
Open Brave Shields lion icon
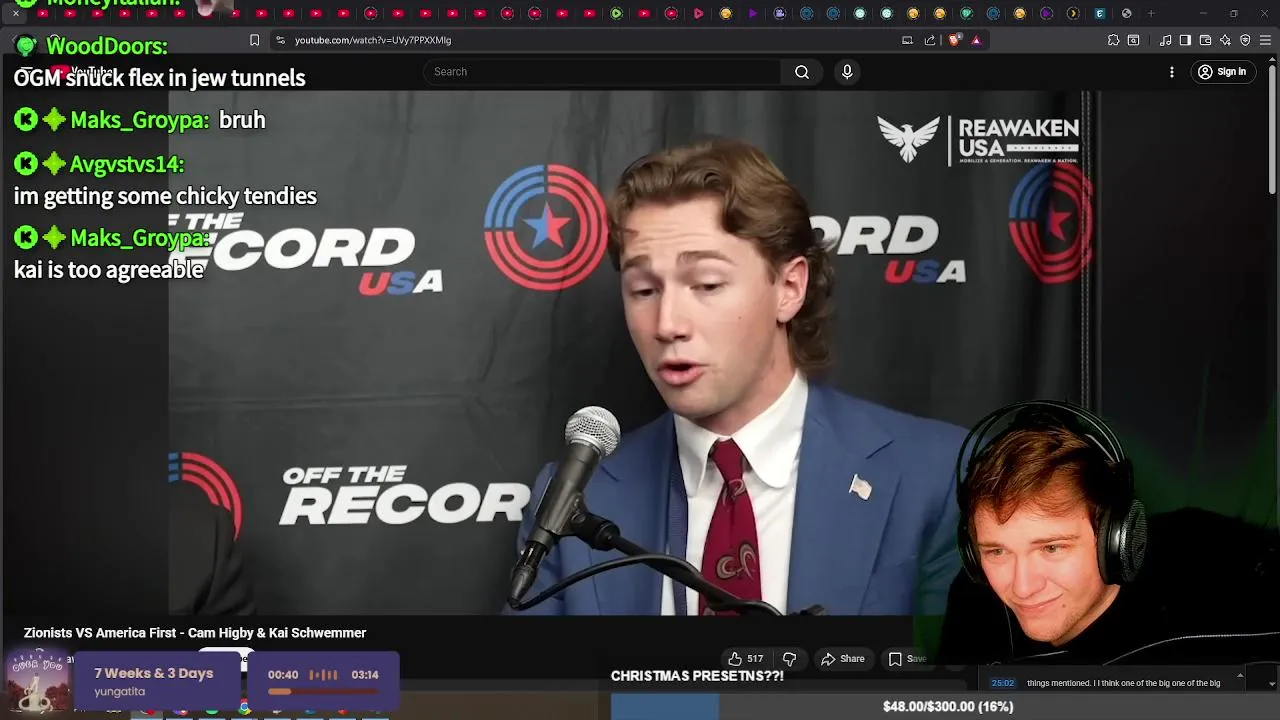954,40
